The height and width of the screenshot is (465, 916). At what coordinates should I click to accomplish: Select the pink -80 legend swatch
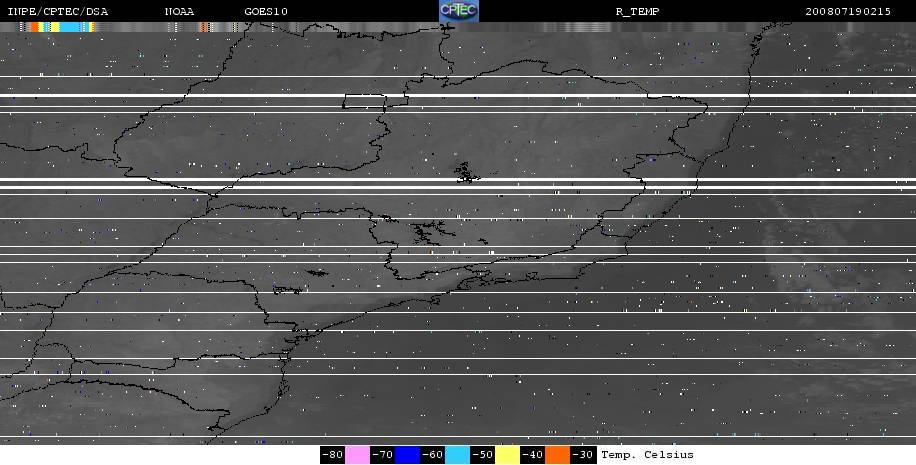(x=358, y=454)
